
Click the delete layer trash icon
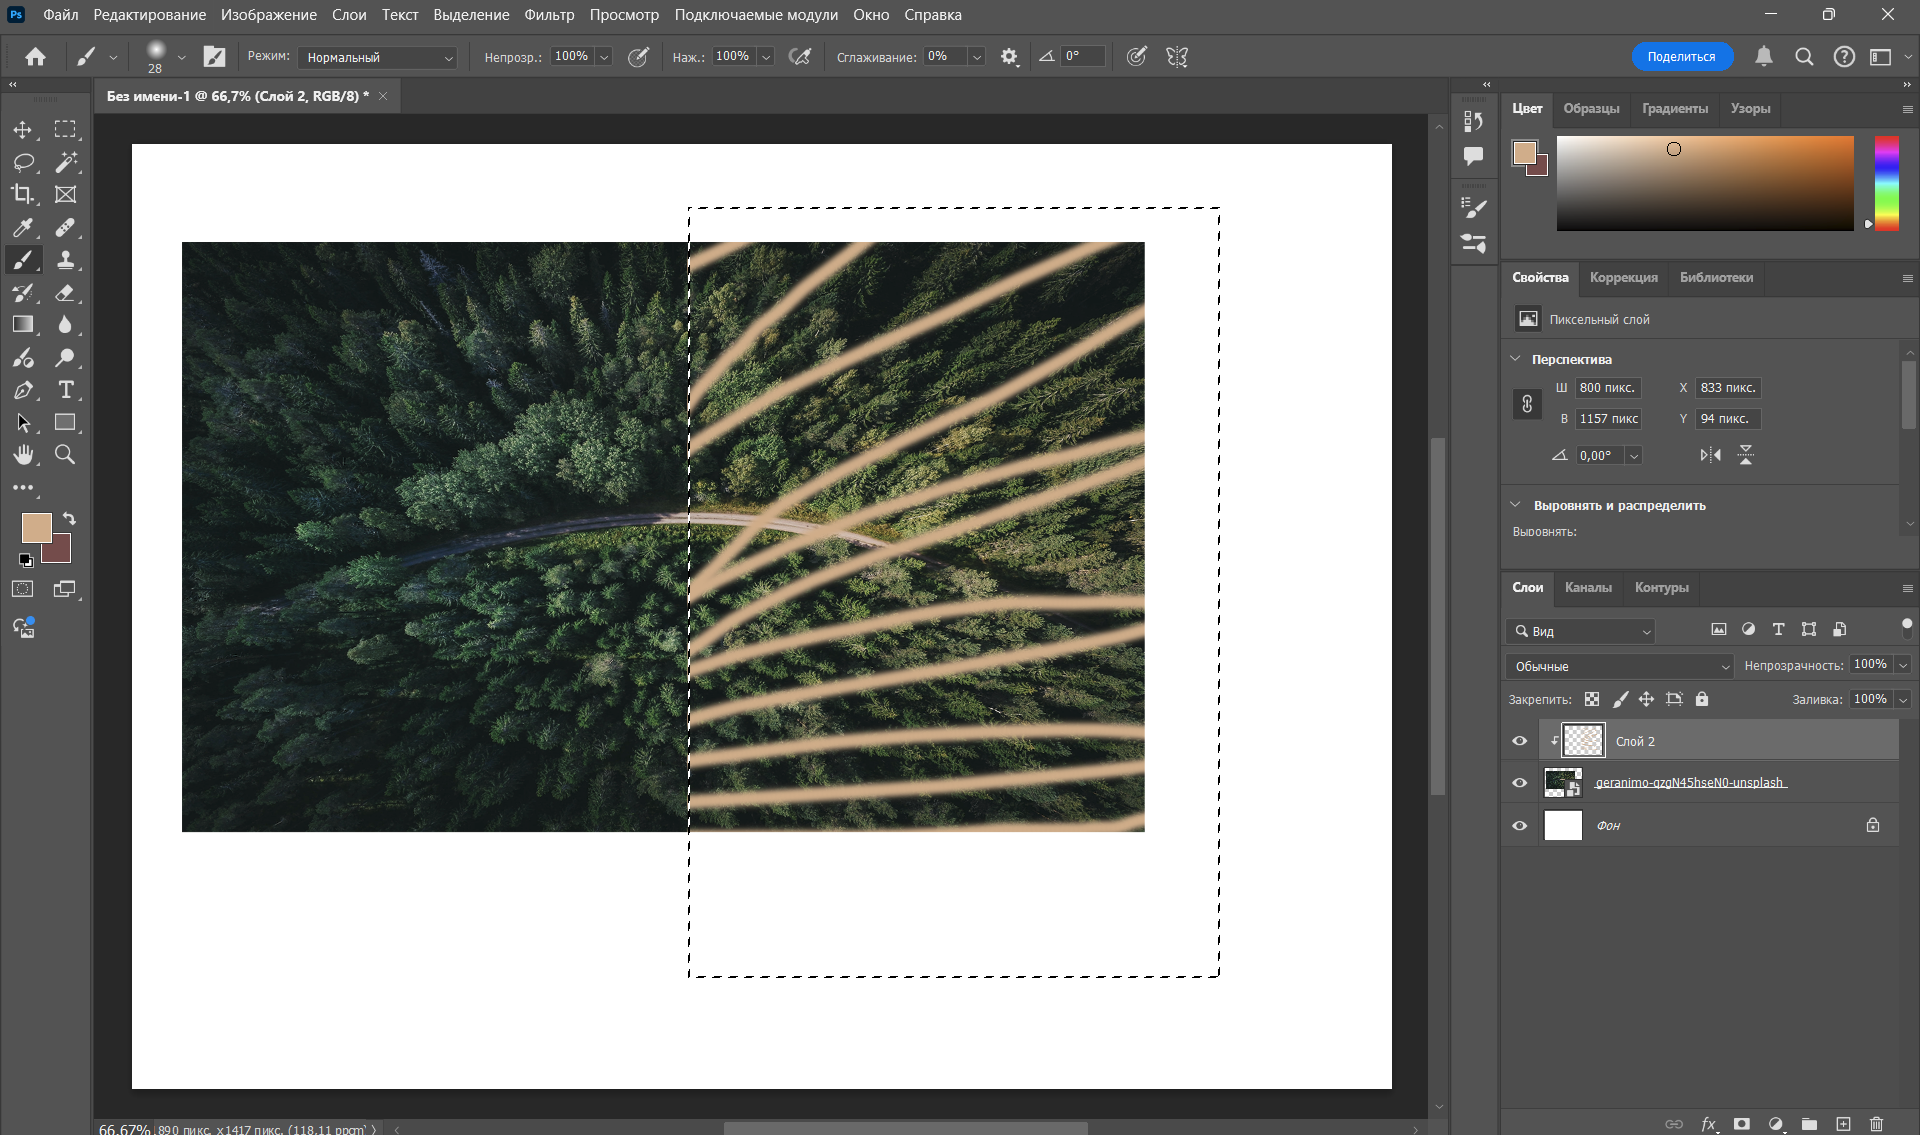pyautogui.click(x=1876, y=1124)
